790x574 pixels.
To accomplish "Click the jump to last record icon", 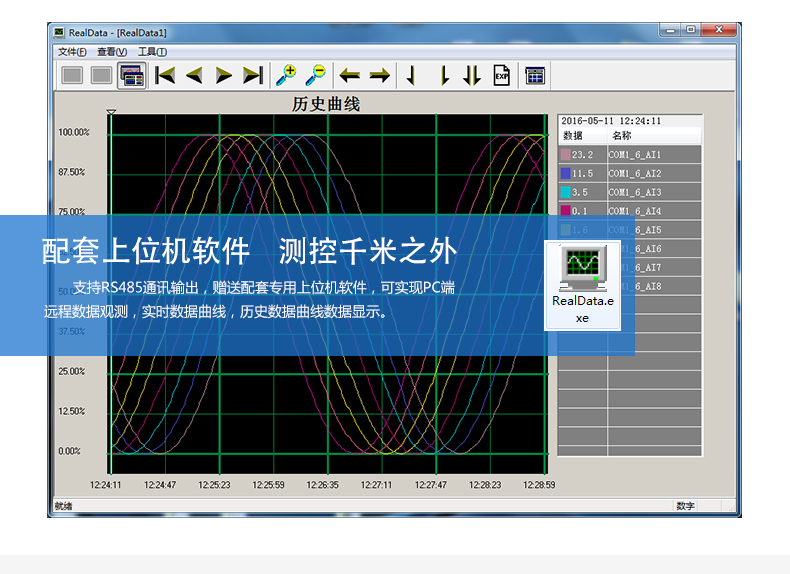I will click(x=253, y=75).
